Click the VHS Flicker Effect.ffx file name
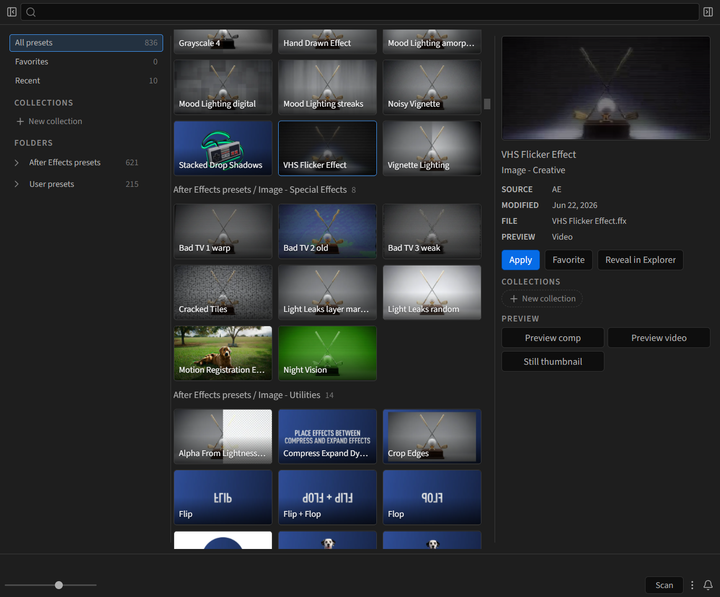This screenshot has width=720, height=597. tap(589, 221)
